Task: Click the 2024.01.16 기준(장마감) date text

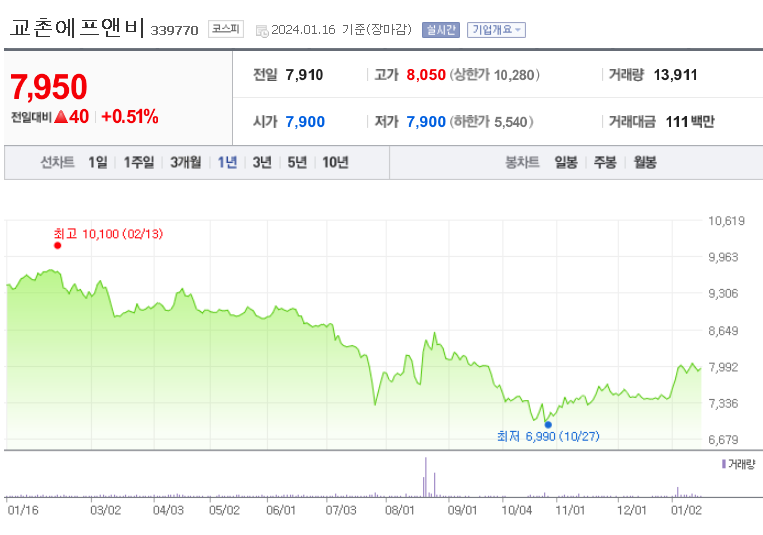Action: (341, 30)
